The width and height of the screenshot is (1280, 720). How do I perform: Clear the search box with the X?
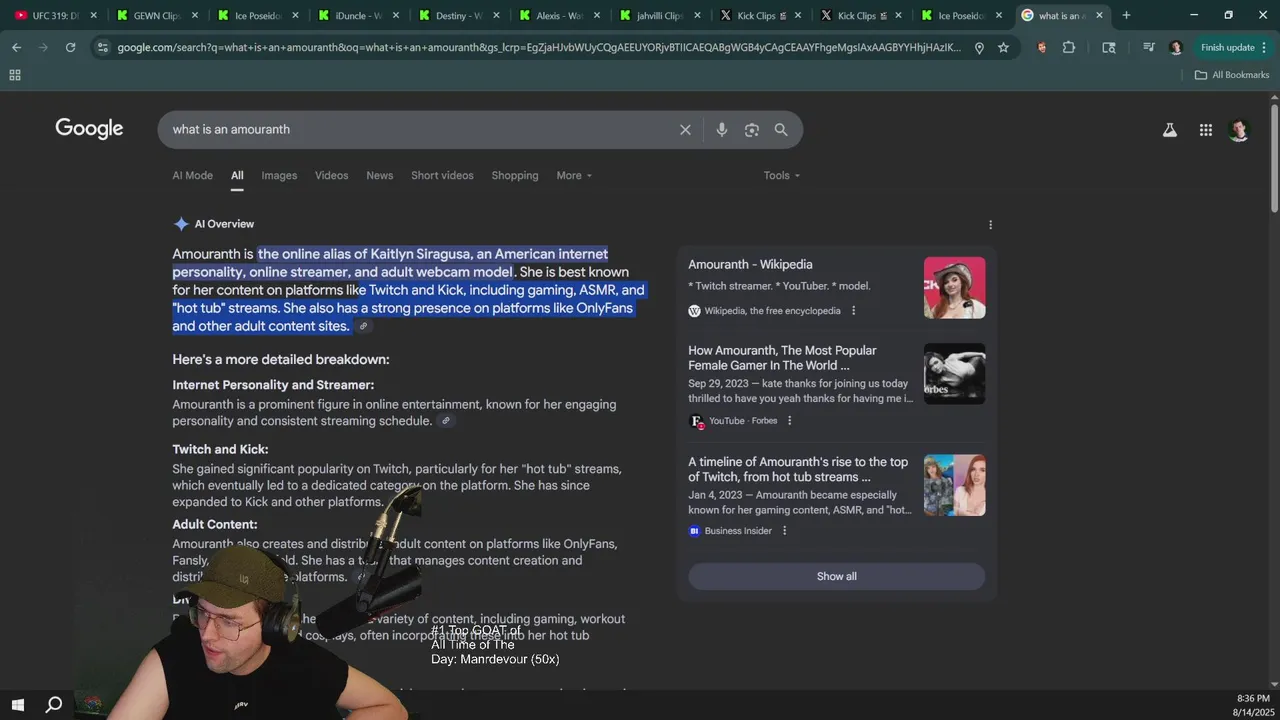(685, 130)
